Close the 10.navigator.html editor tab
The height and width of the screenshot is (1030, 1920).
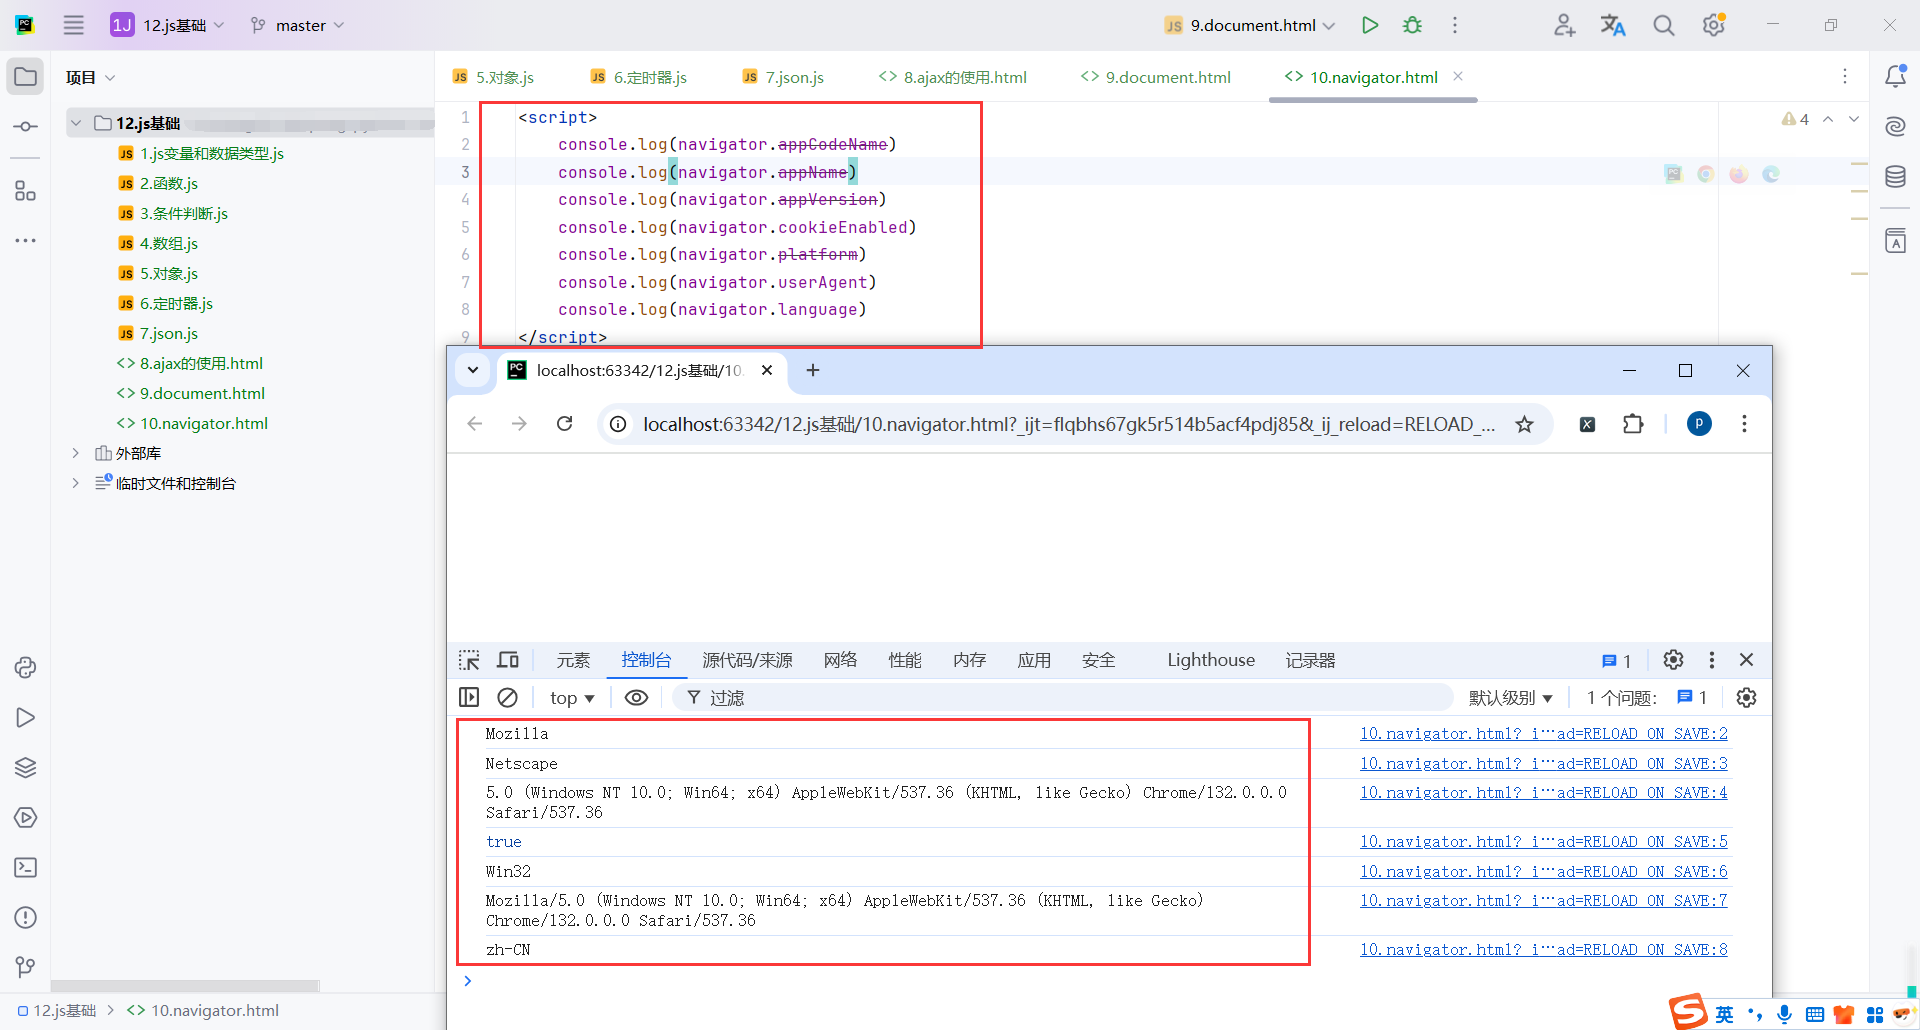(1458, 76)
